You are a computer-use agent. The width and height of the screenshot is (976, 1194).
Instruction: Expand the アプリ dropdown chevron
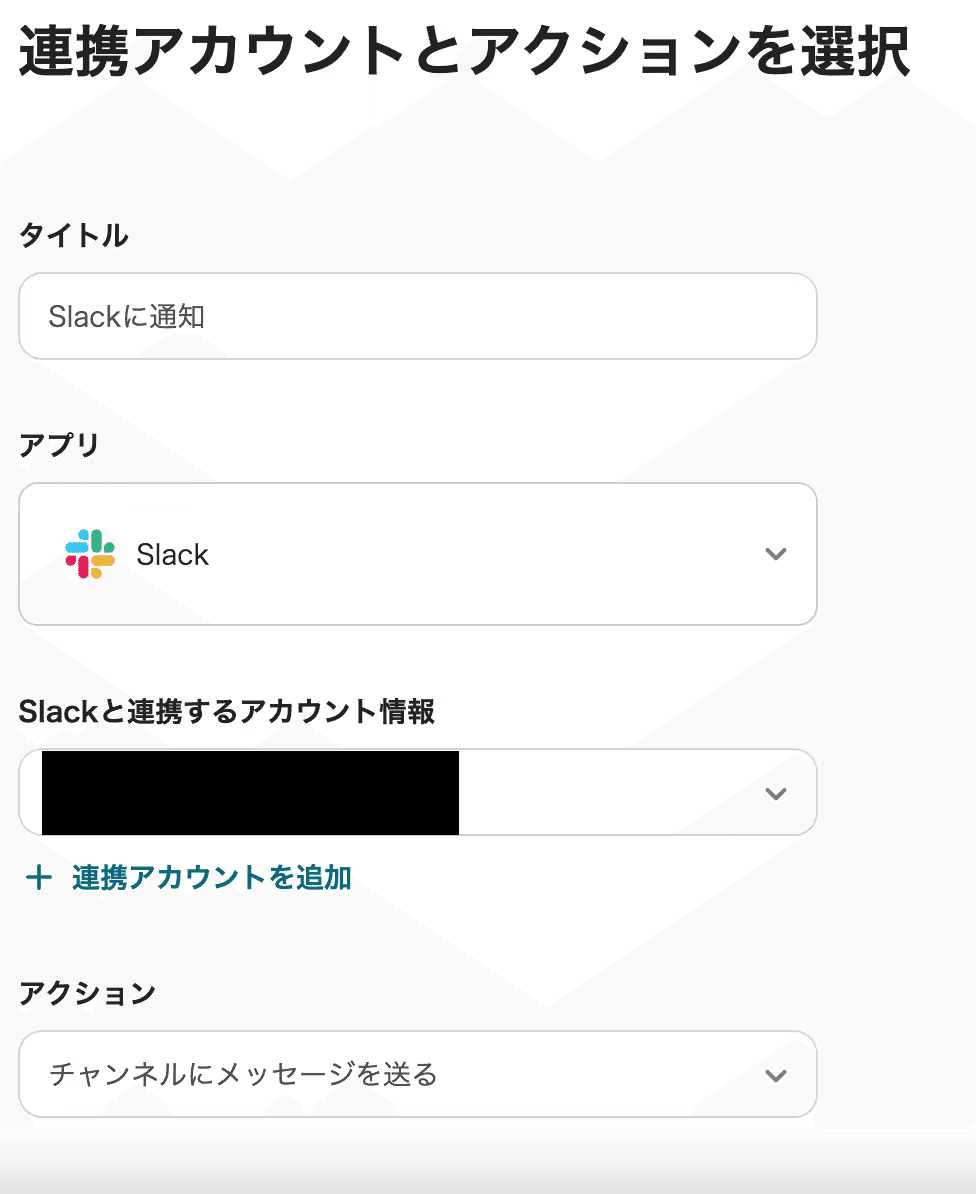[775, 554]
